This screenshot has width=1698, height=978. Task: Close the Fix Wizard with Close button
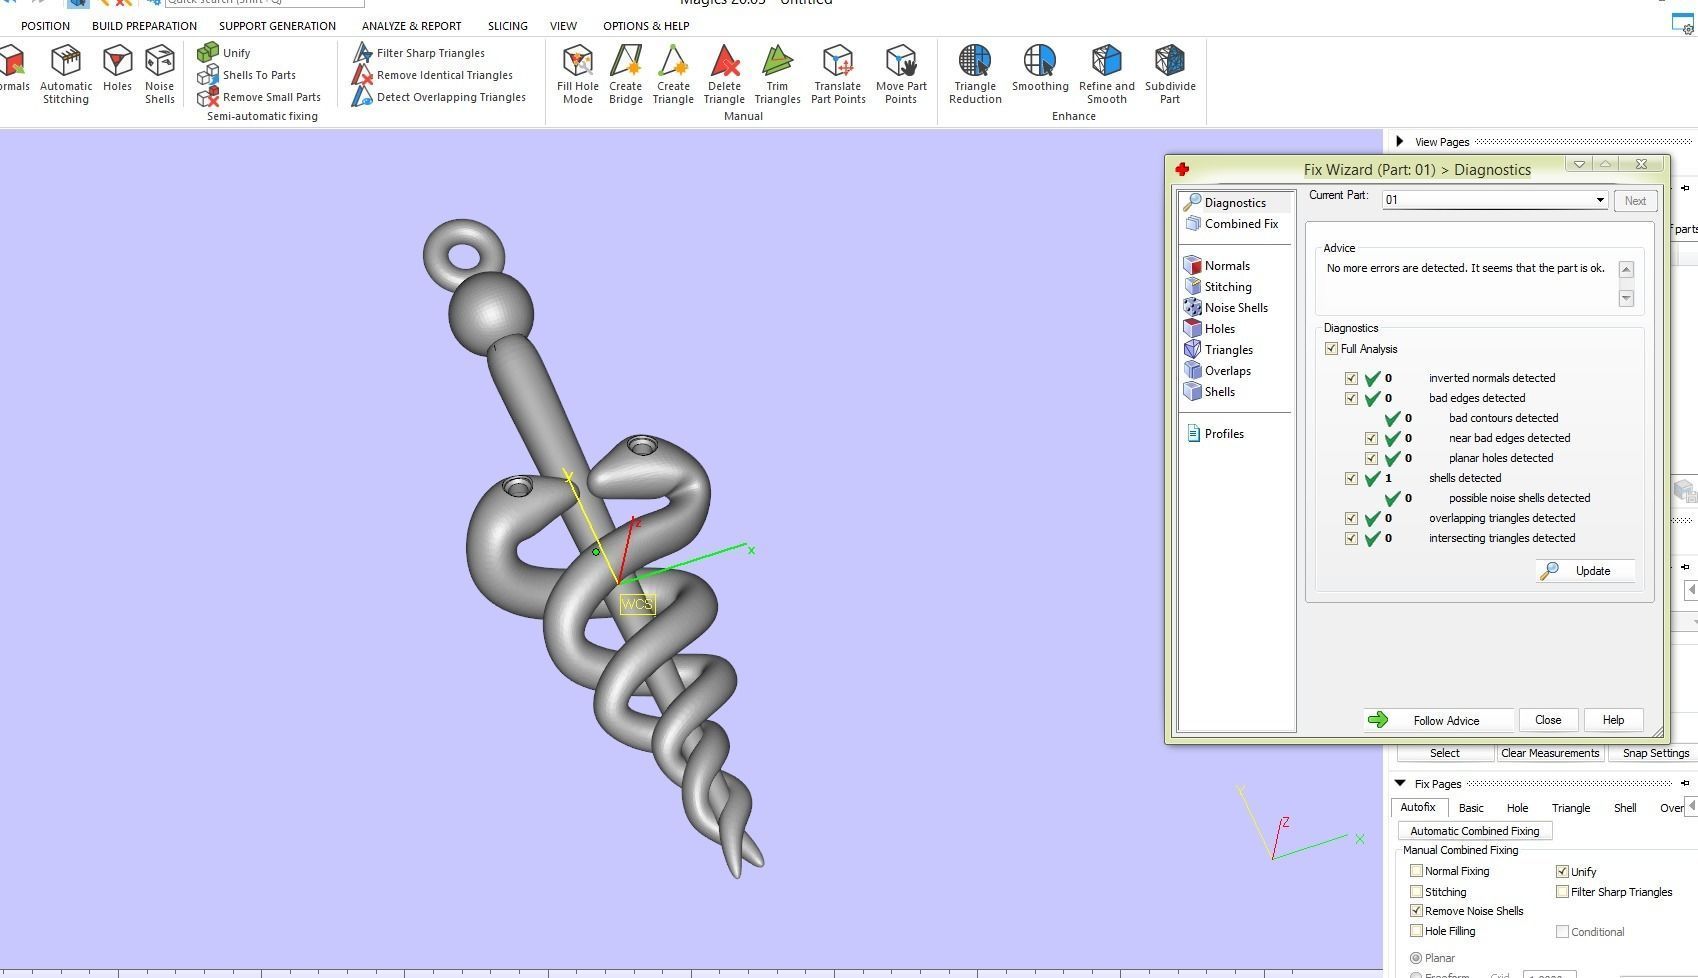pyautogui.click(x=1548, y=720)
